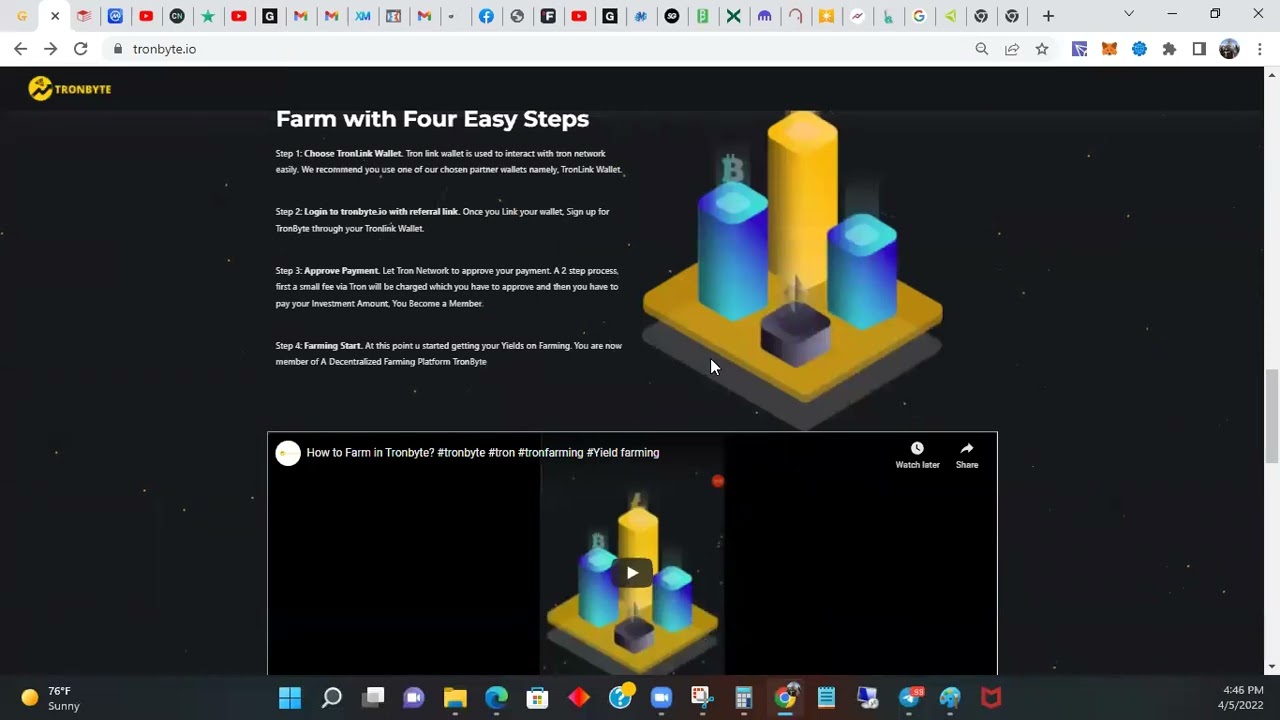
Task: Reload the tronbyte.io page
Action: [x=81, y=49]
